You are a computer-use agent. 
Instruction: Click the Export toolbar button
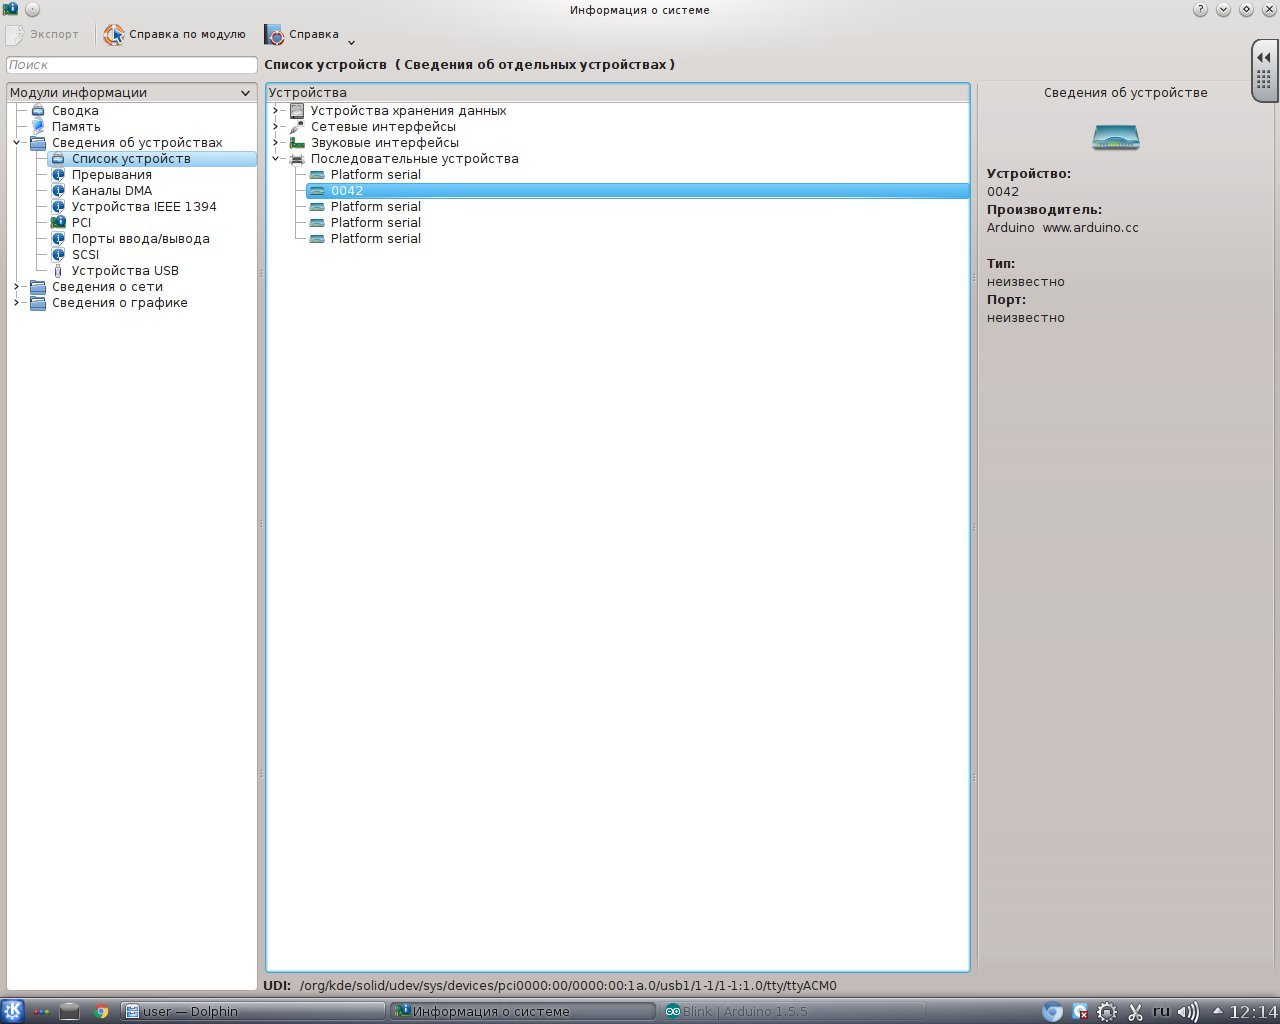pos(43,34)
